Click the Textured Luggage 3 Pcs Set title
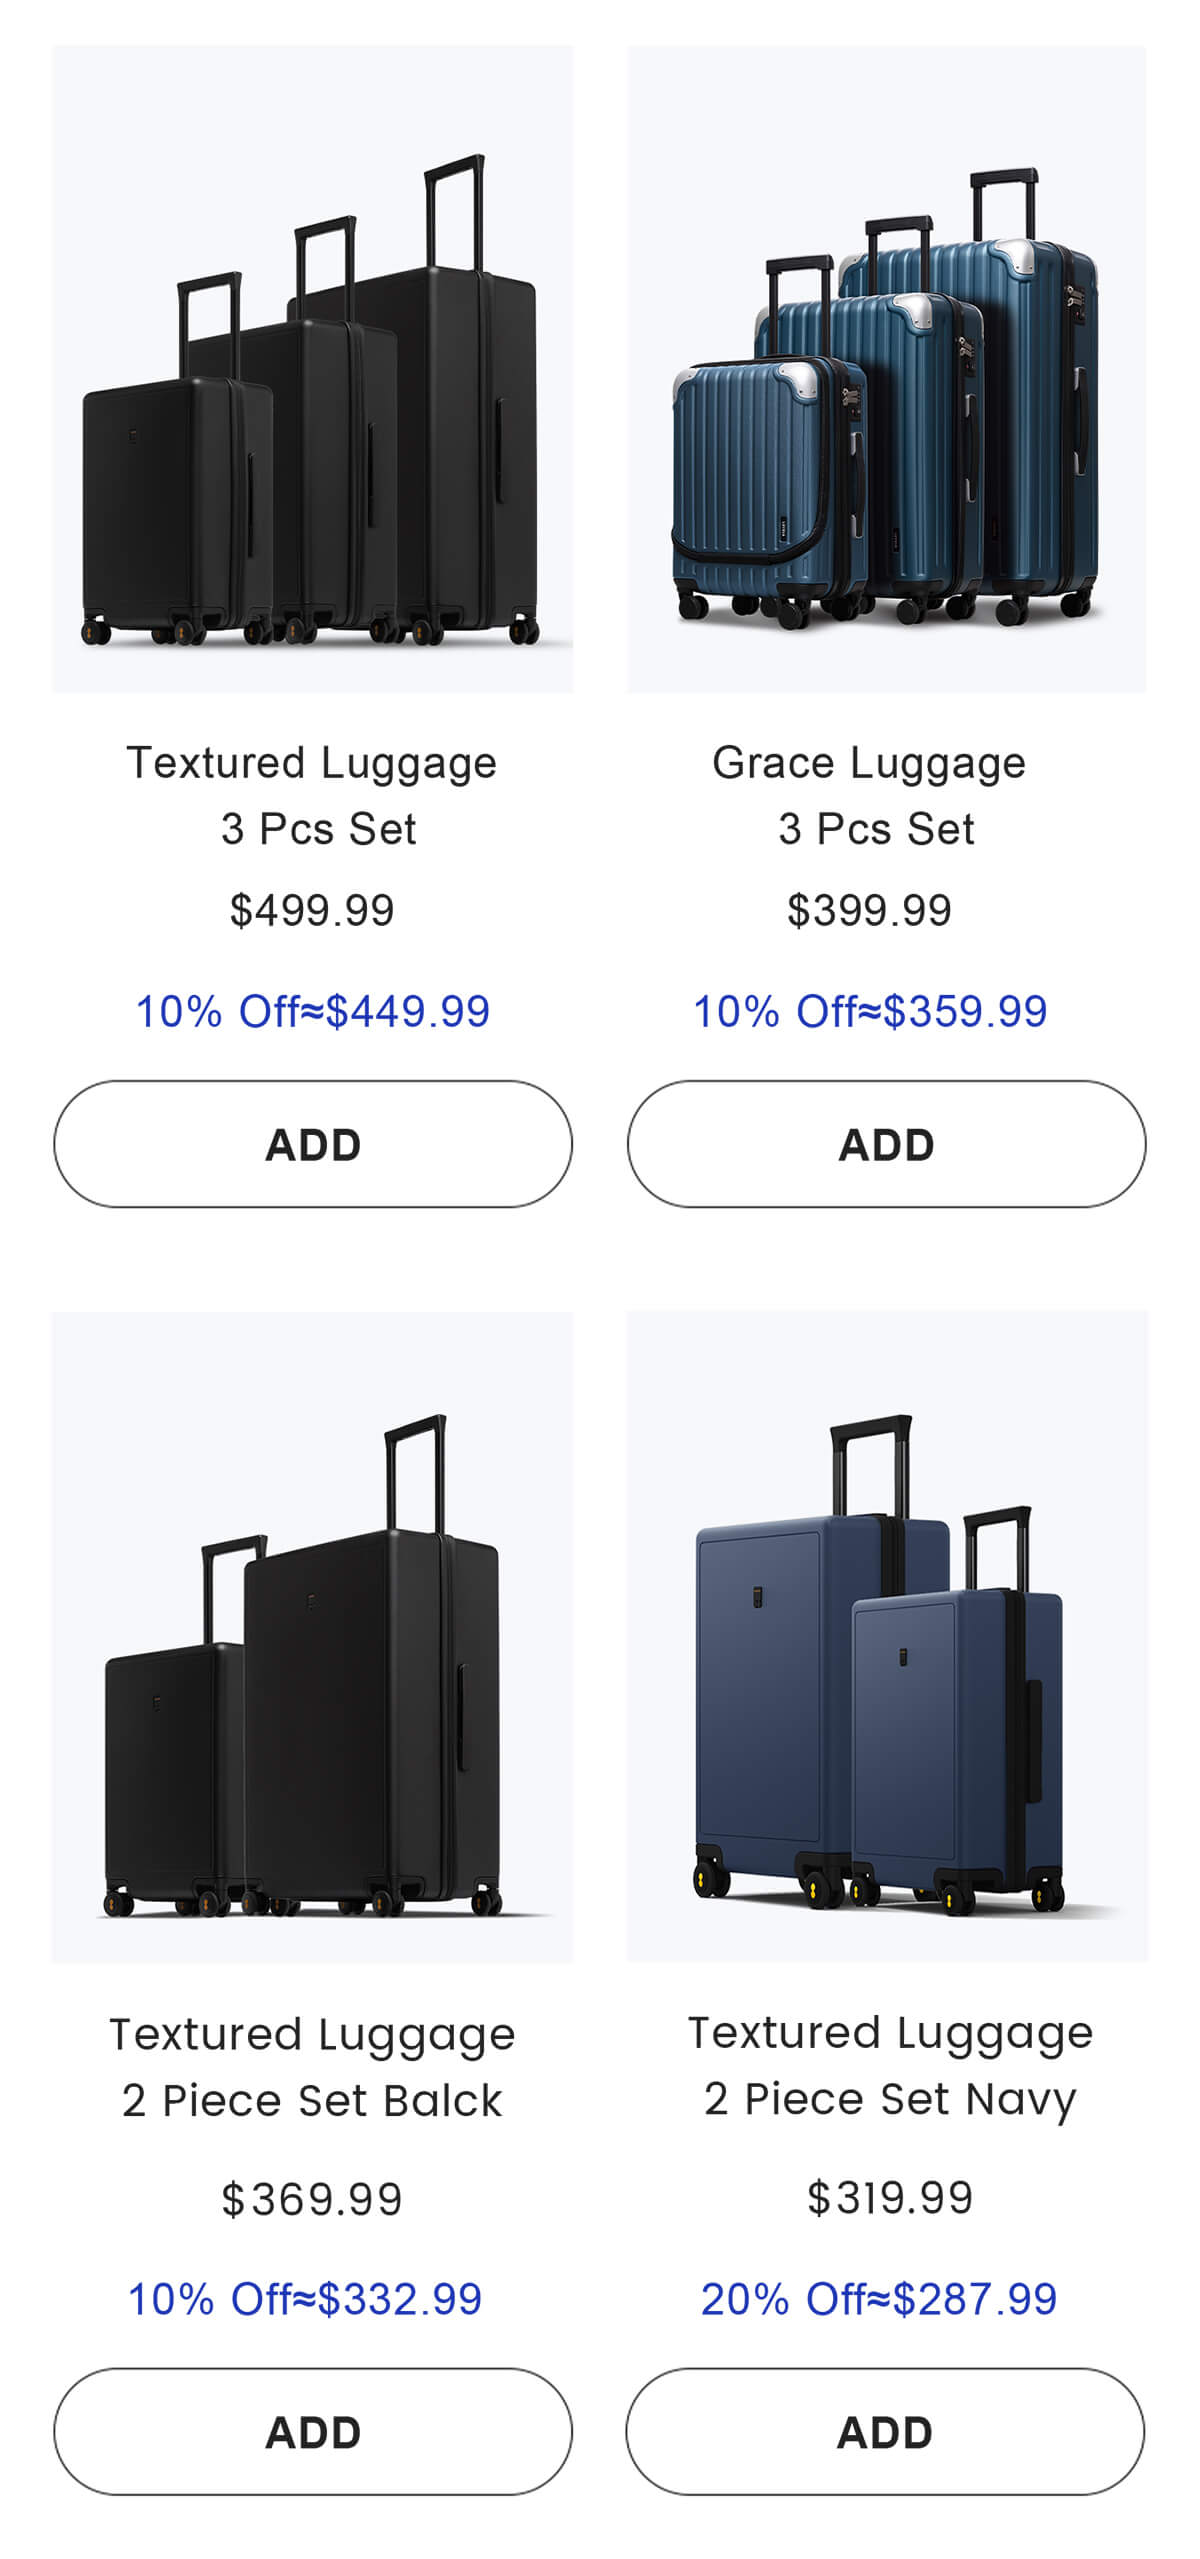1200x2559 pixels. point(312,795)
